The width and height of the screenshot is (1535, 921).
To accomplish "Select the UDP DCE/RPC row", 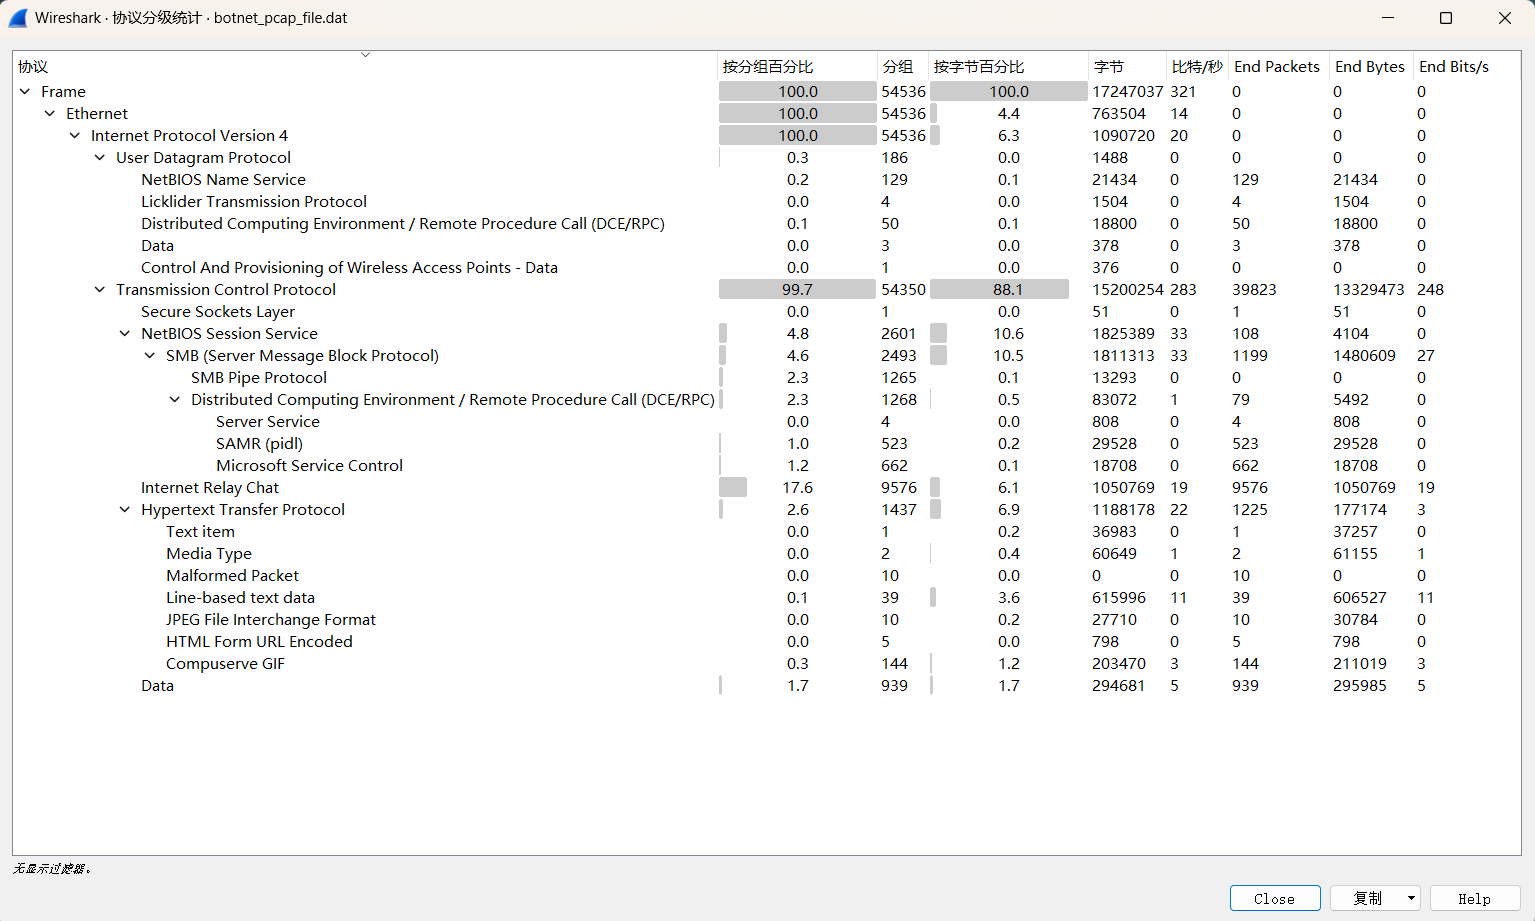I will click(x=767, y=224).
